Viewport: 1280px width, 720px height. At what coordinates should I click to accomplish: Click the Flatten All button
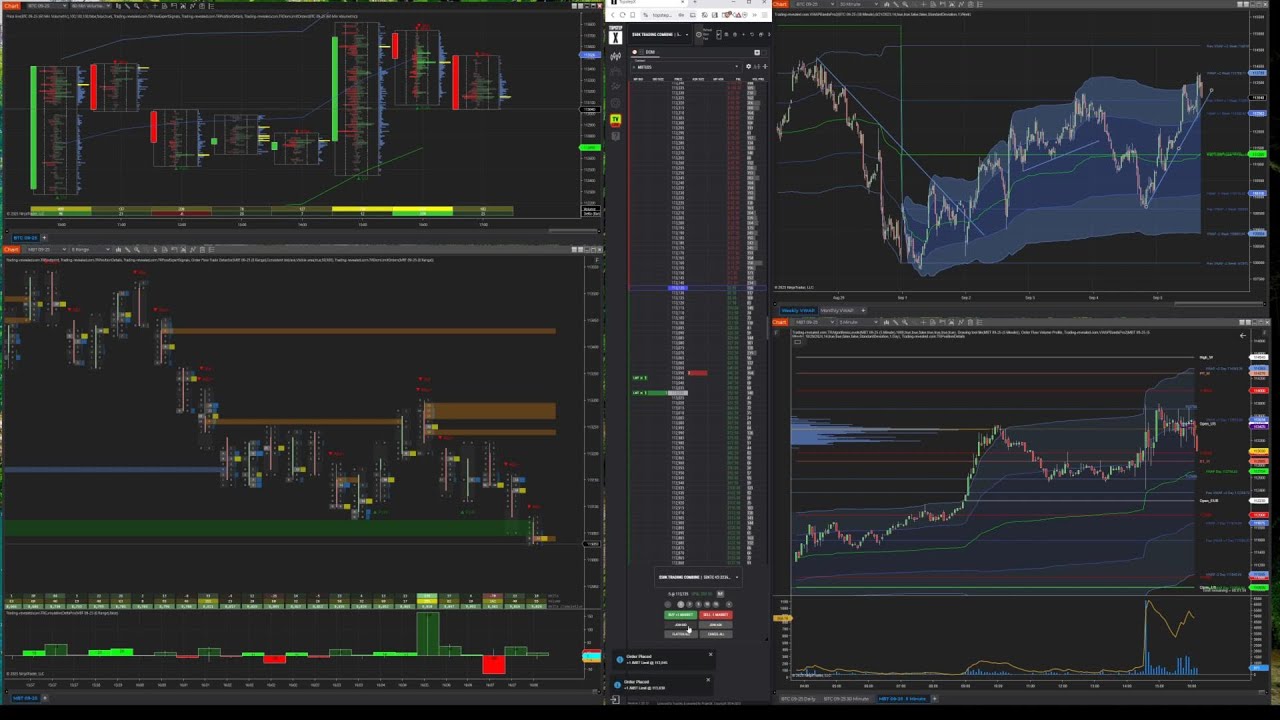coord(681,634)
